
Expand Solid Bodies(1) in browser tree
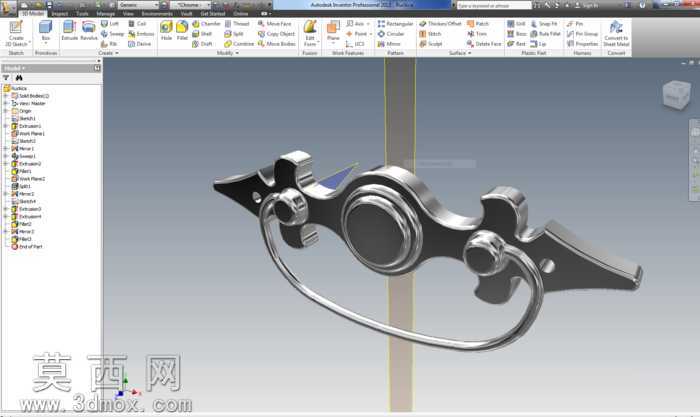(x=6, y=96)
